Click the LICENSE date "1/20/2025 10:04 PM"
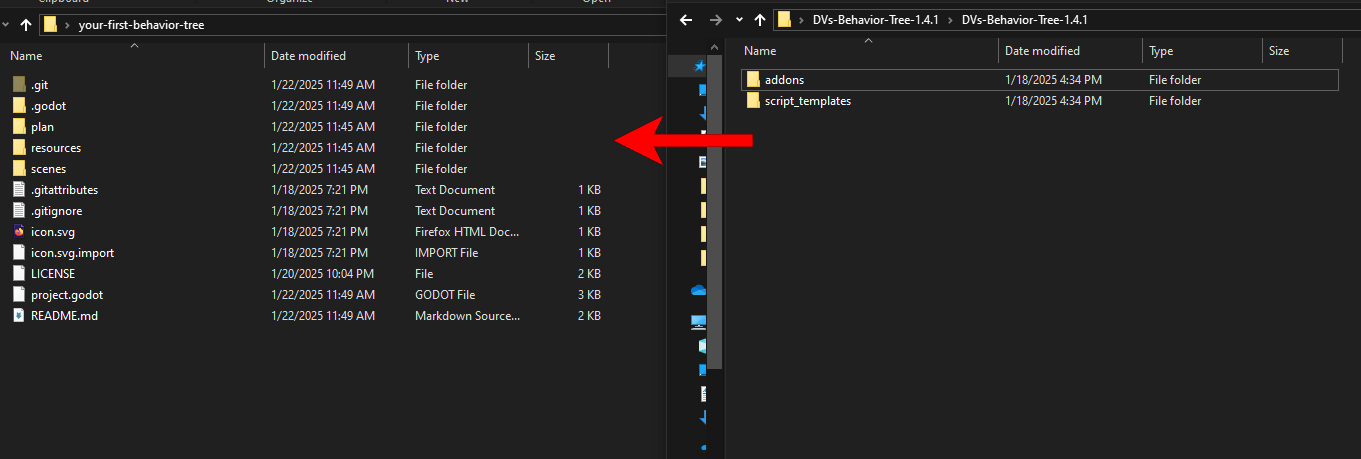The width and height of the screenshot is (1361, 459). coord(323,274)
